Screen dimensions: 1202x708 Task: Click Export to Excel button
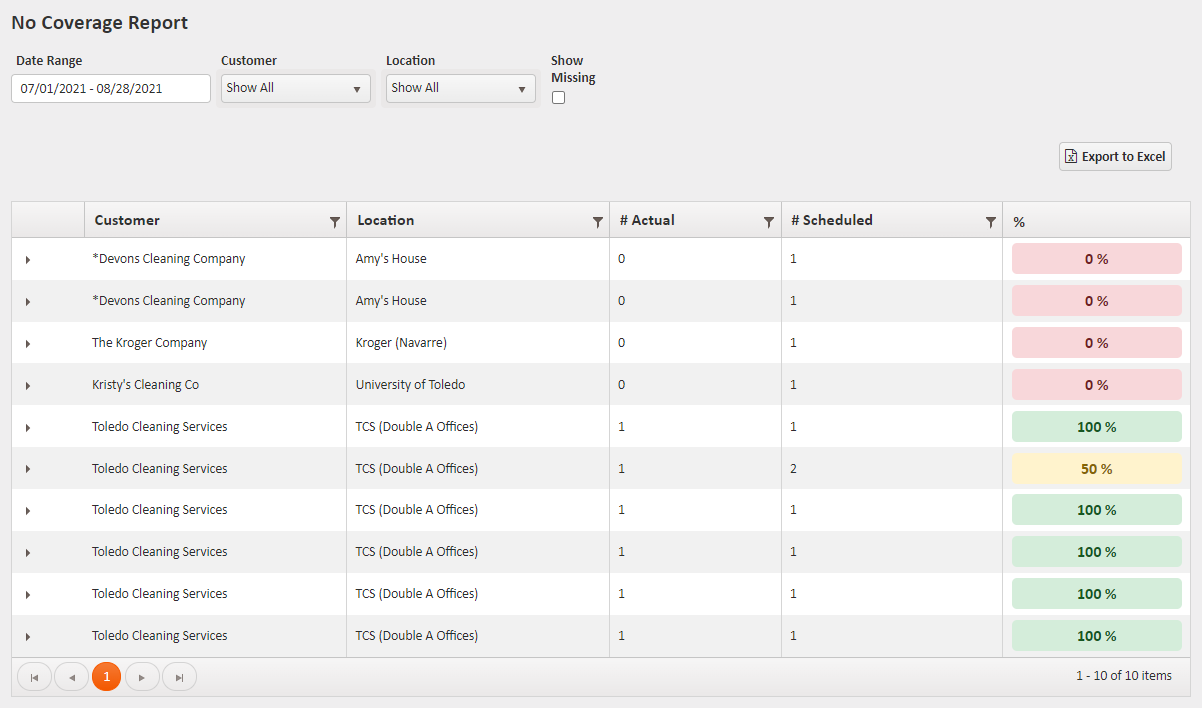pos(1115,157)
